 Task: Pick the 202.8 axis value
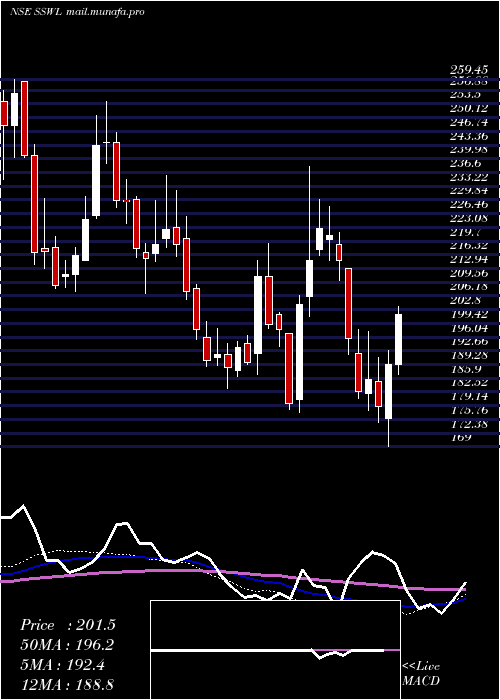(x=464, y=300)
